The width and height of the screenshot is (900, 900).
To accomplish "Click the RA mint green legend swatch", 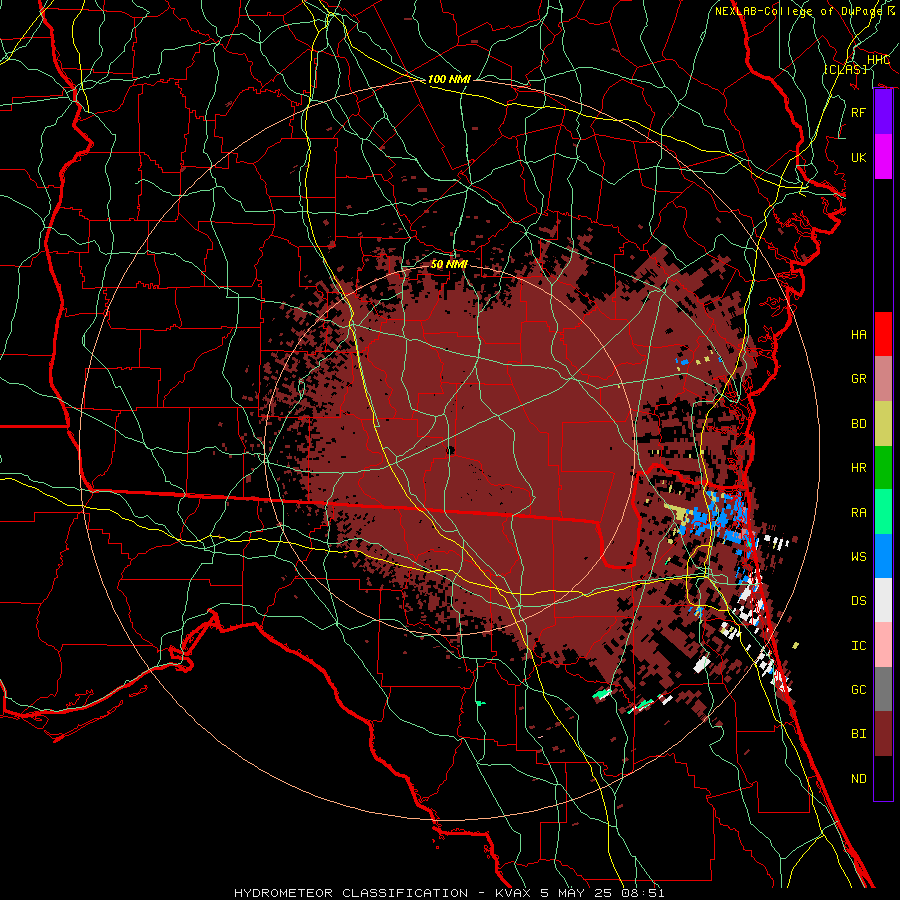I will coord(883,512).
